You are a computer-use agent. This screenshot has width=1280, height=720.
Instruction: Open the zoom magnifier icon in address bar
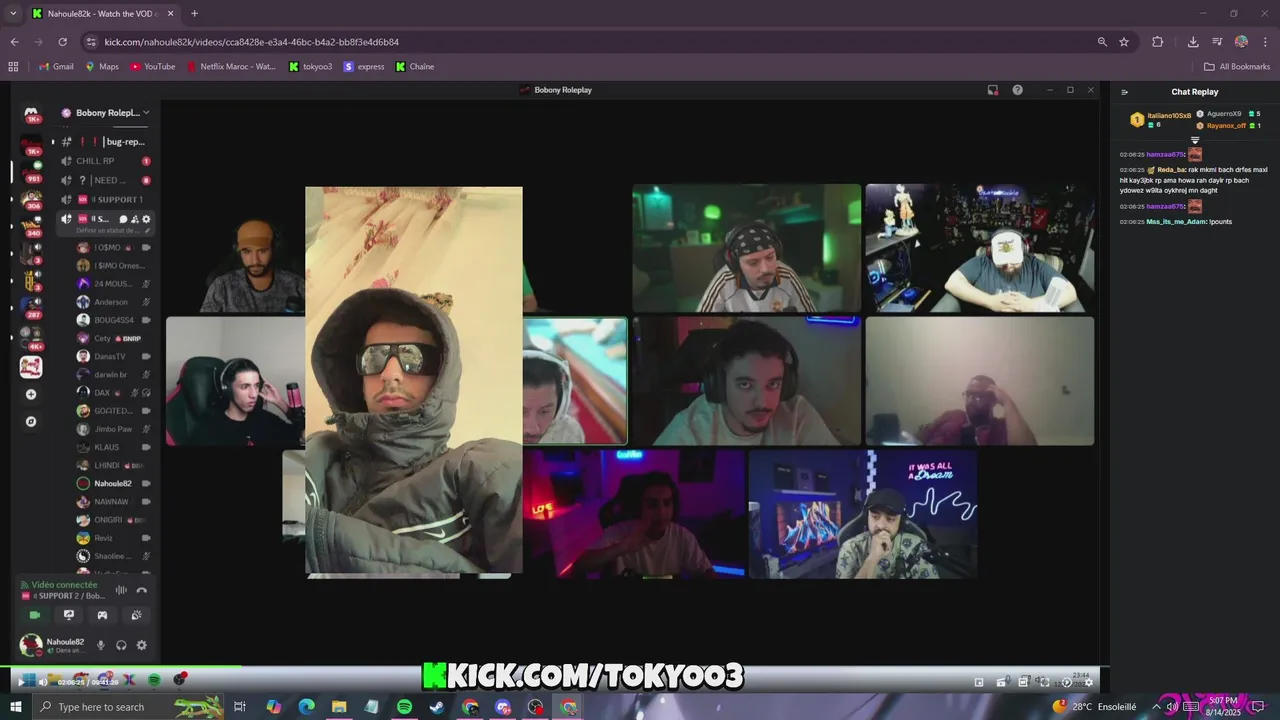point(1102,42)
